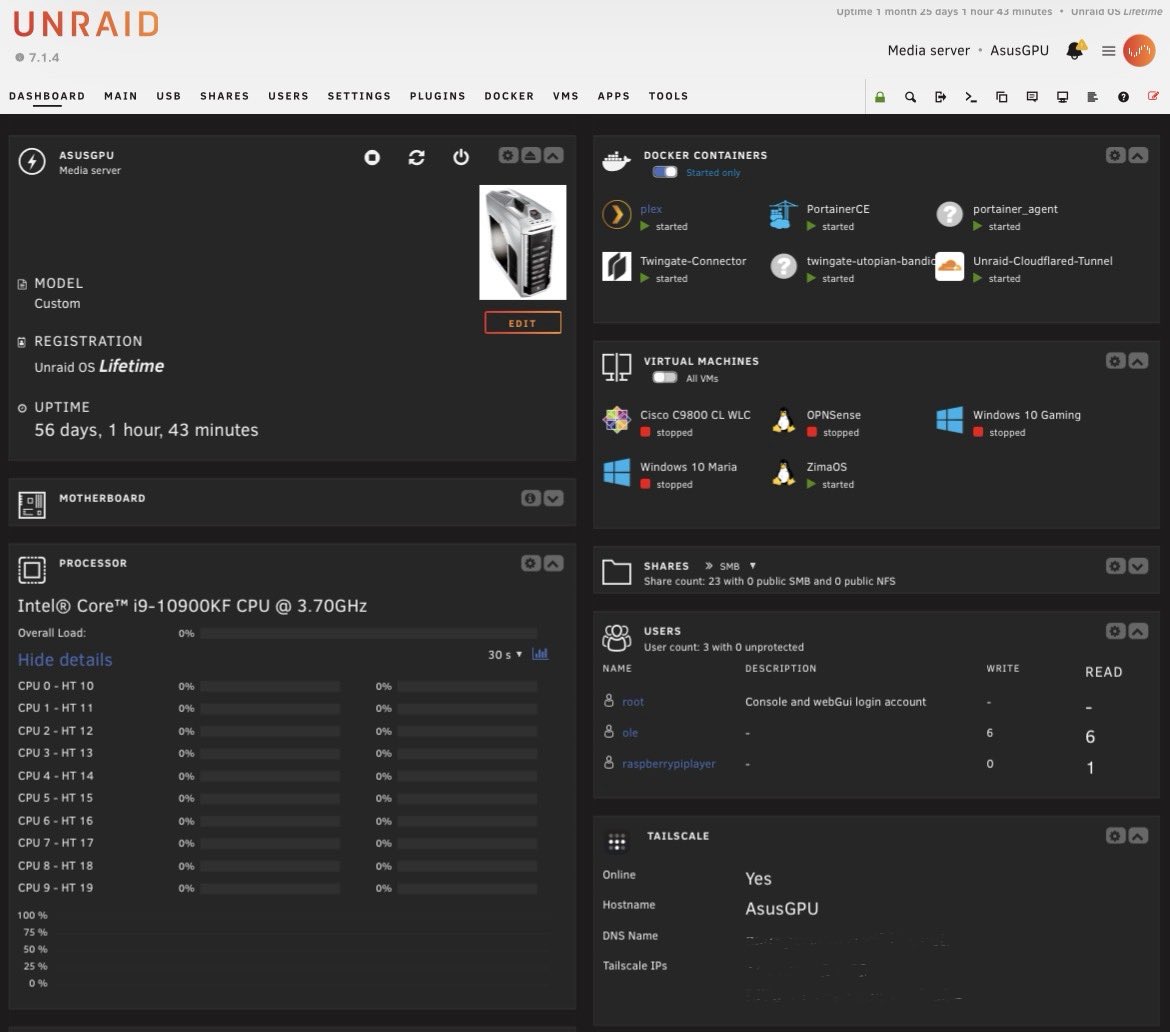
Task: Open the PLUGINS tab
Action: (437, 96)
